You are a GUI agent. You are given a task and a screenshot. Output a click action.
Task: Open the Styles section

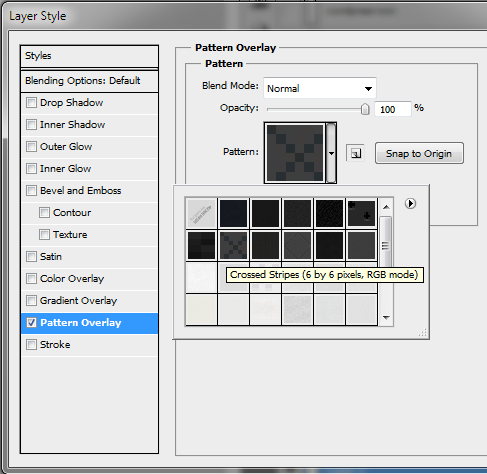click(89, 56)
